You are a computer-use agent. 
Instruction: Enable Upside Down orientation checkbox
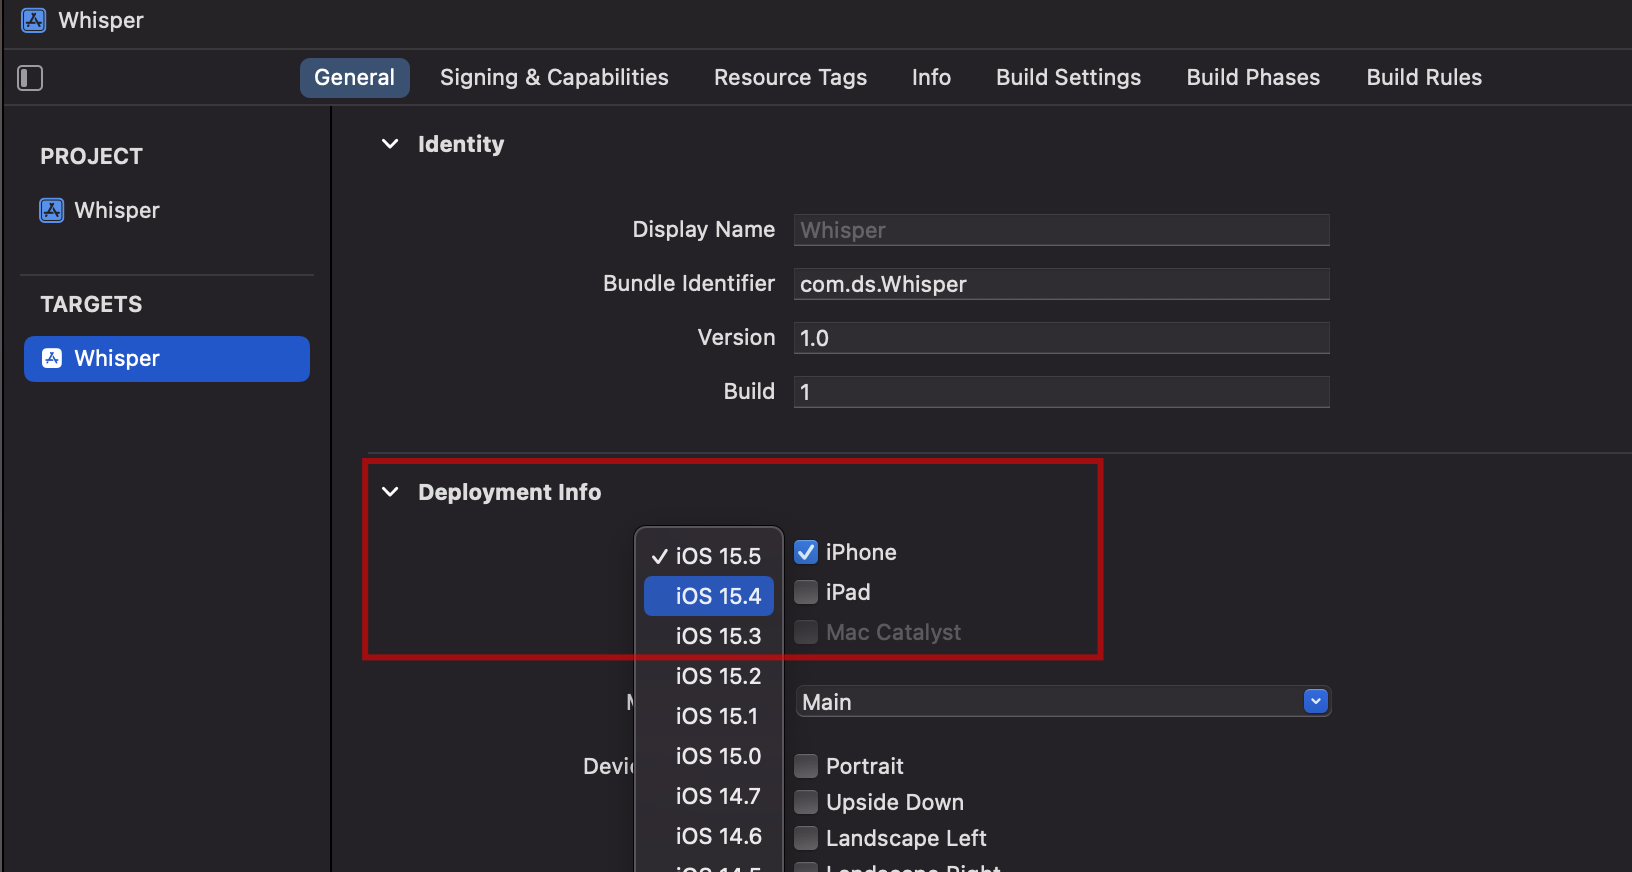point(806,802)
